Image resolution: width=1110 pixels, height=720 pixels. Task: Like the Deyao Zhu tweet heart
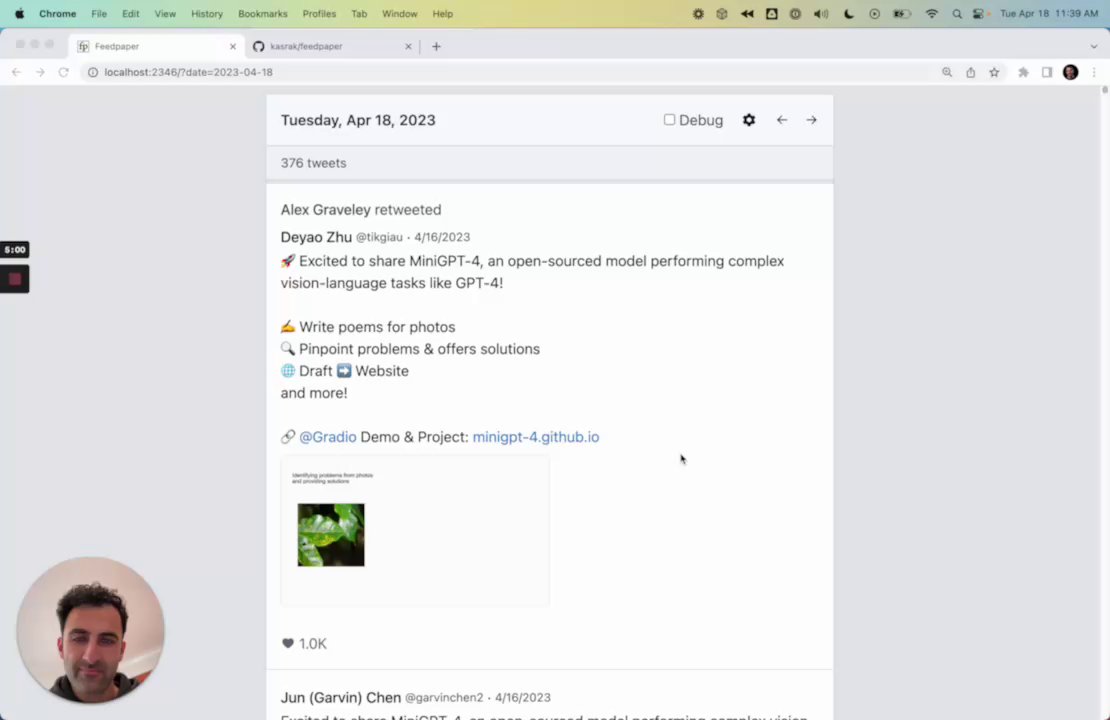pos(287,643)
